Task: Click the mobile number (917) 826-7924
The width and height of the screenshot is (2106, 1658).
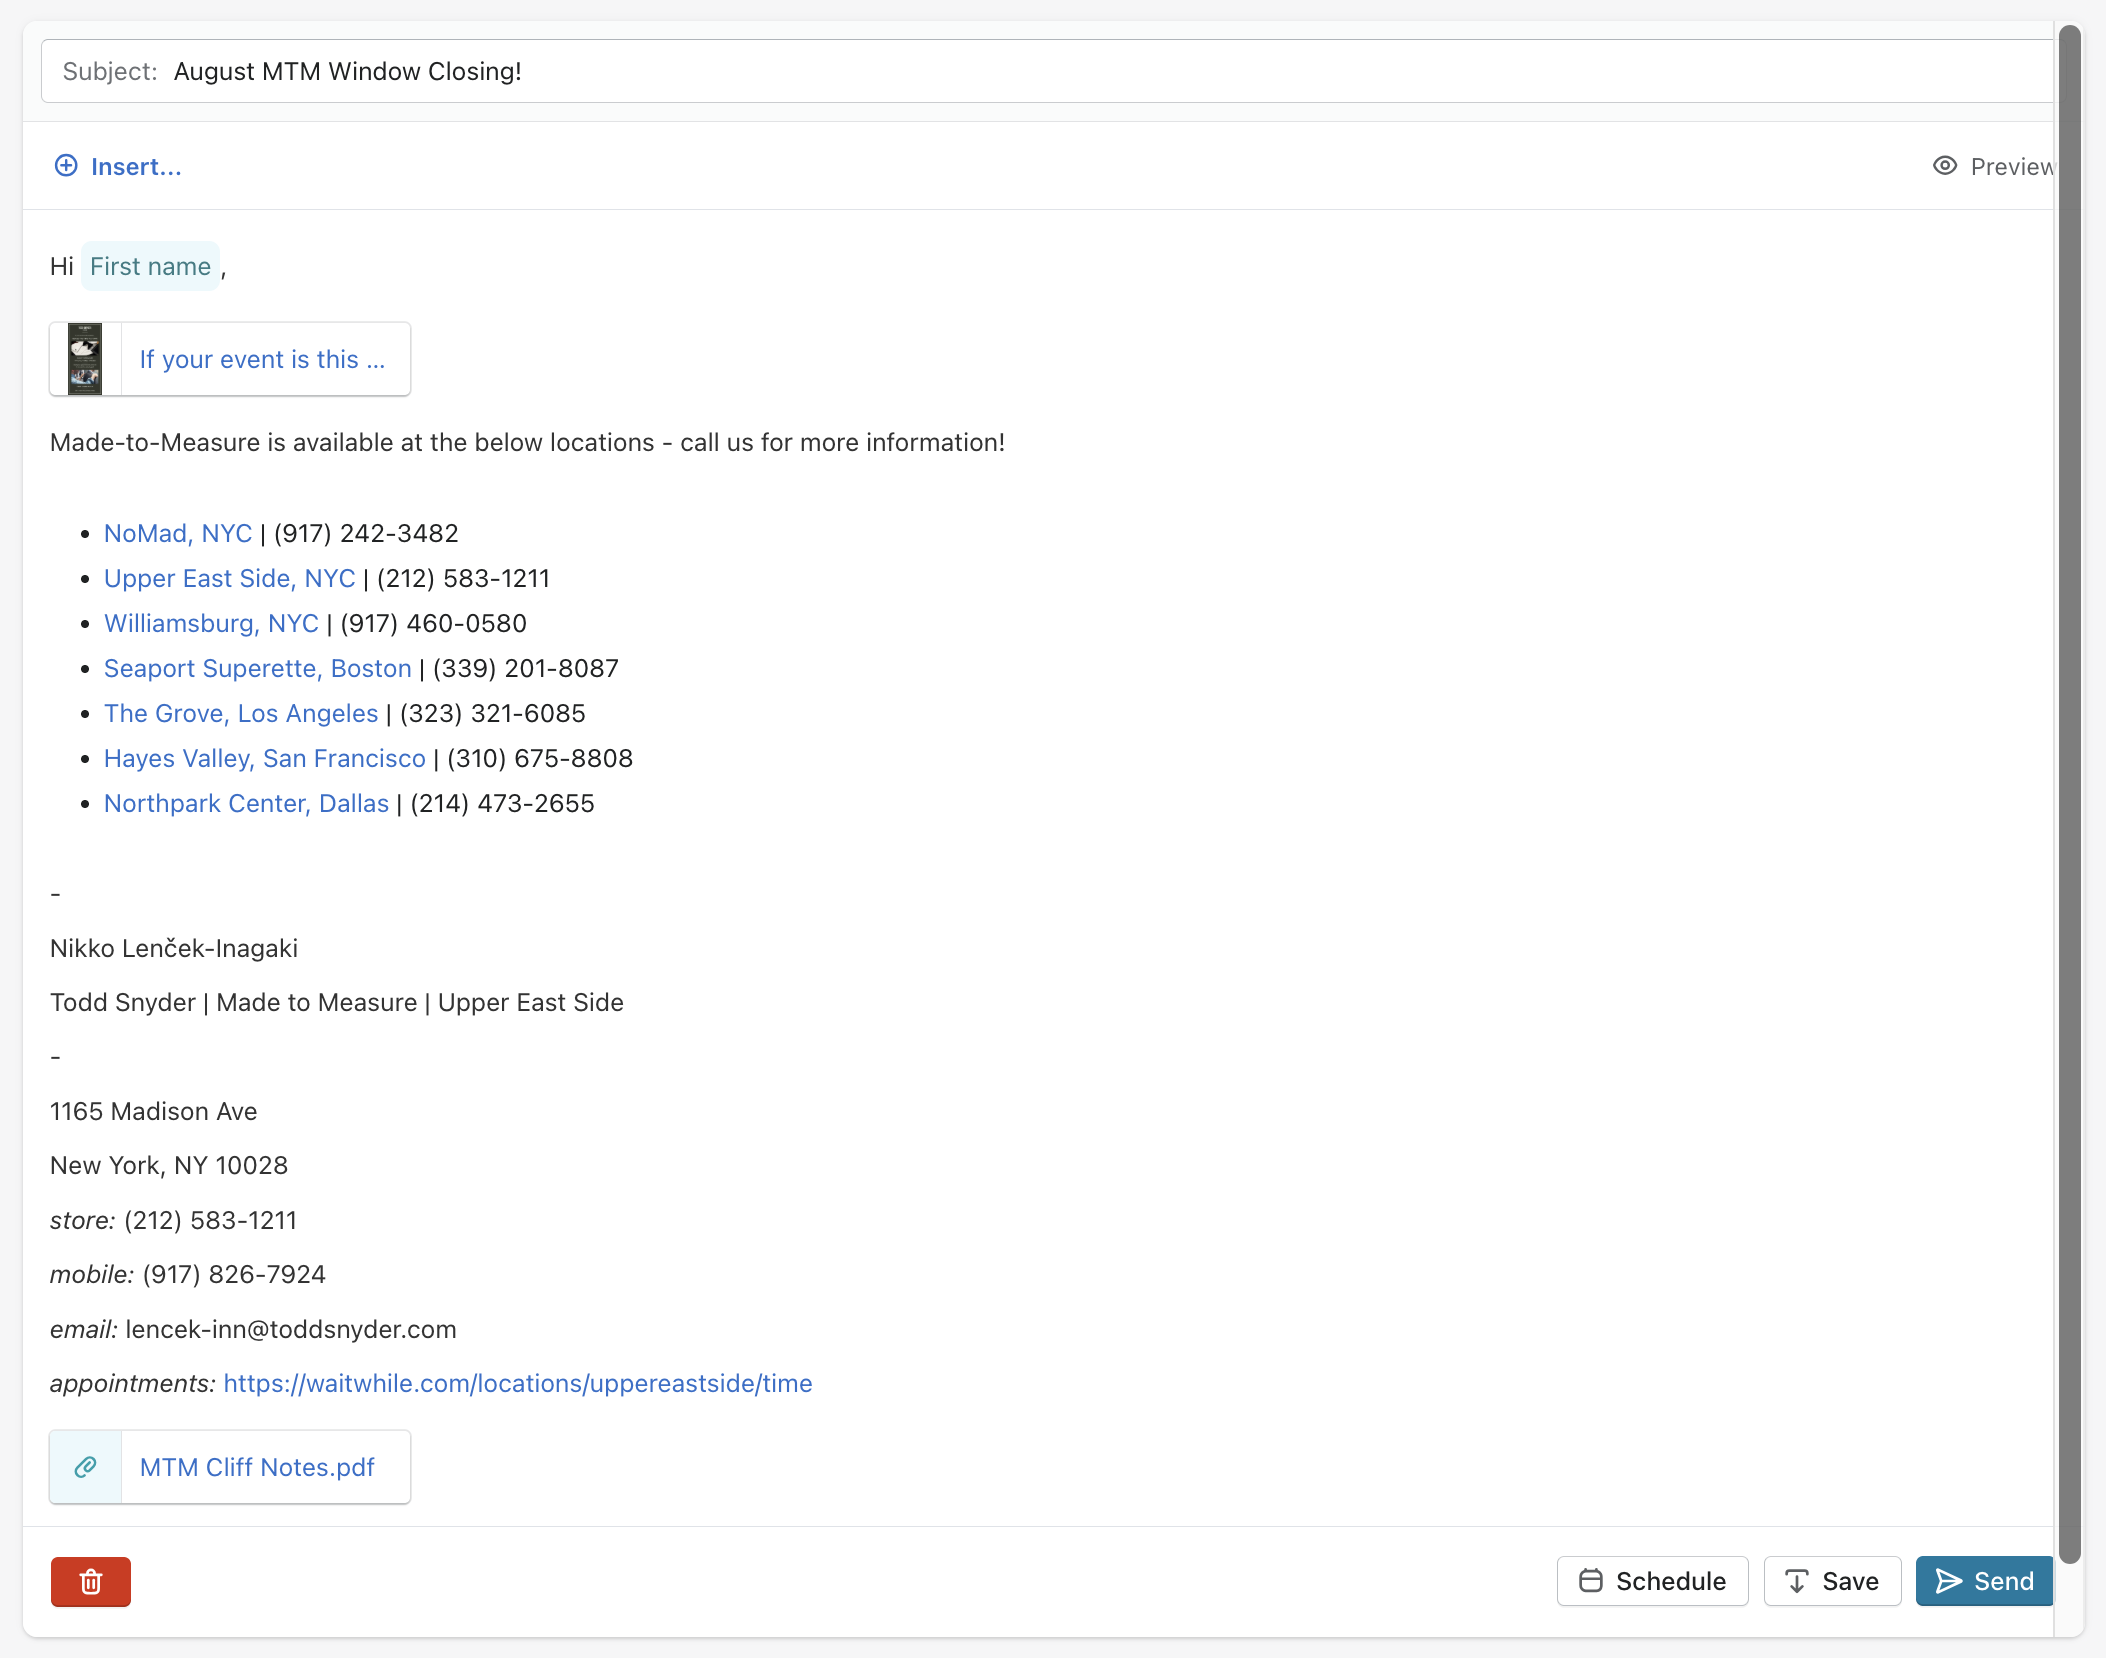Action: click(234, 1274)
